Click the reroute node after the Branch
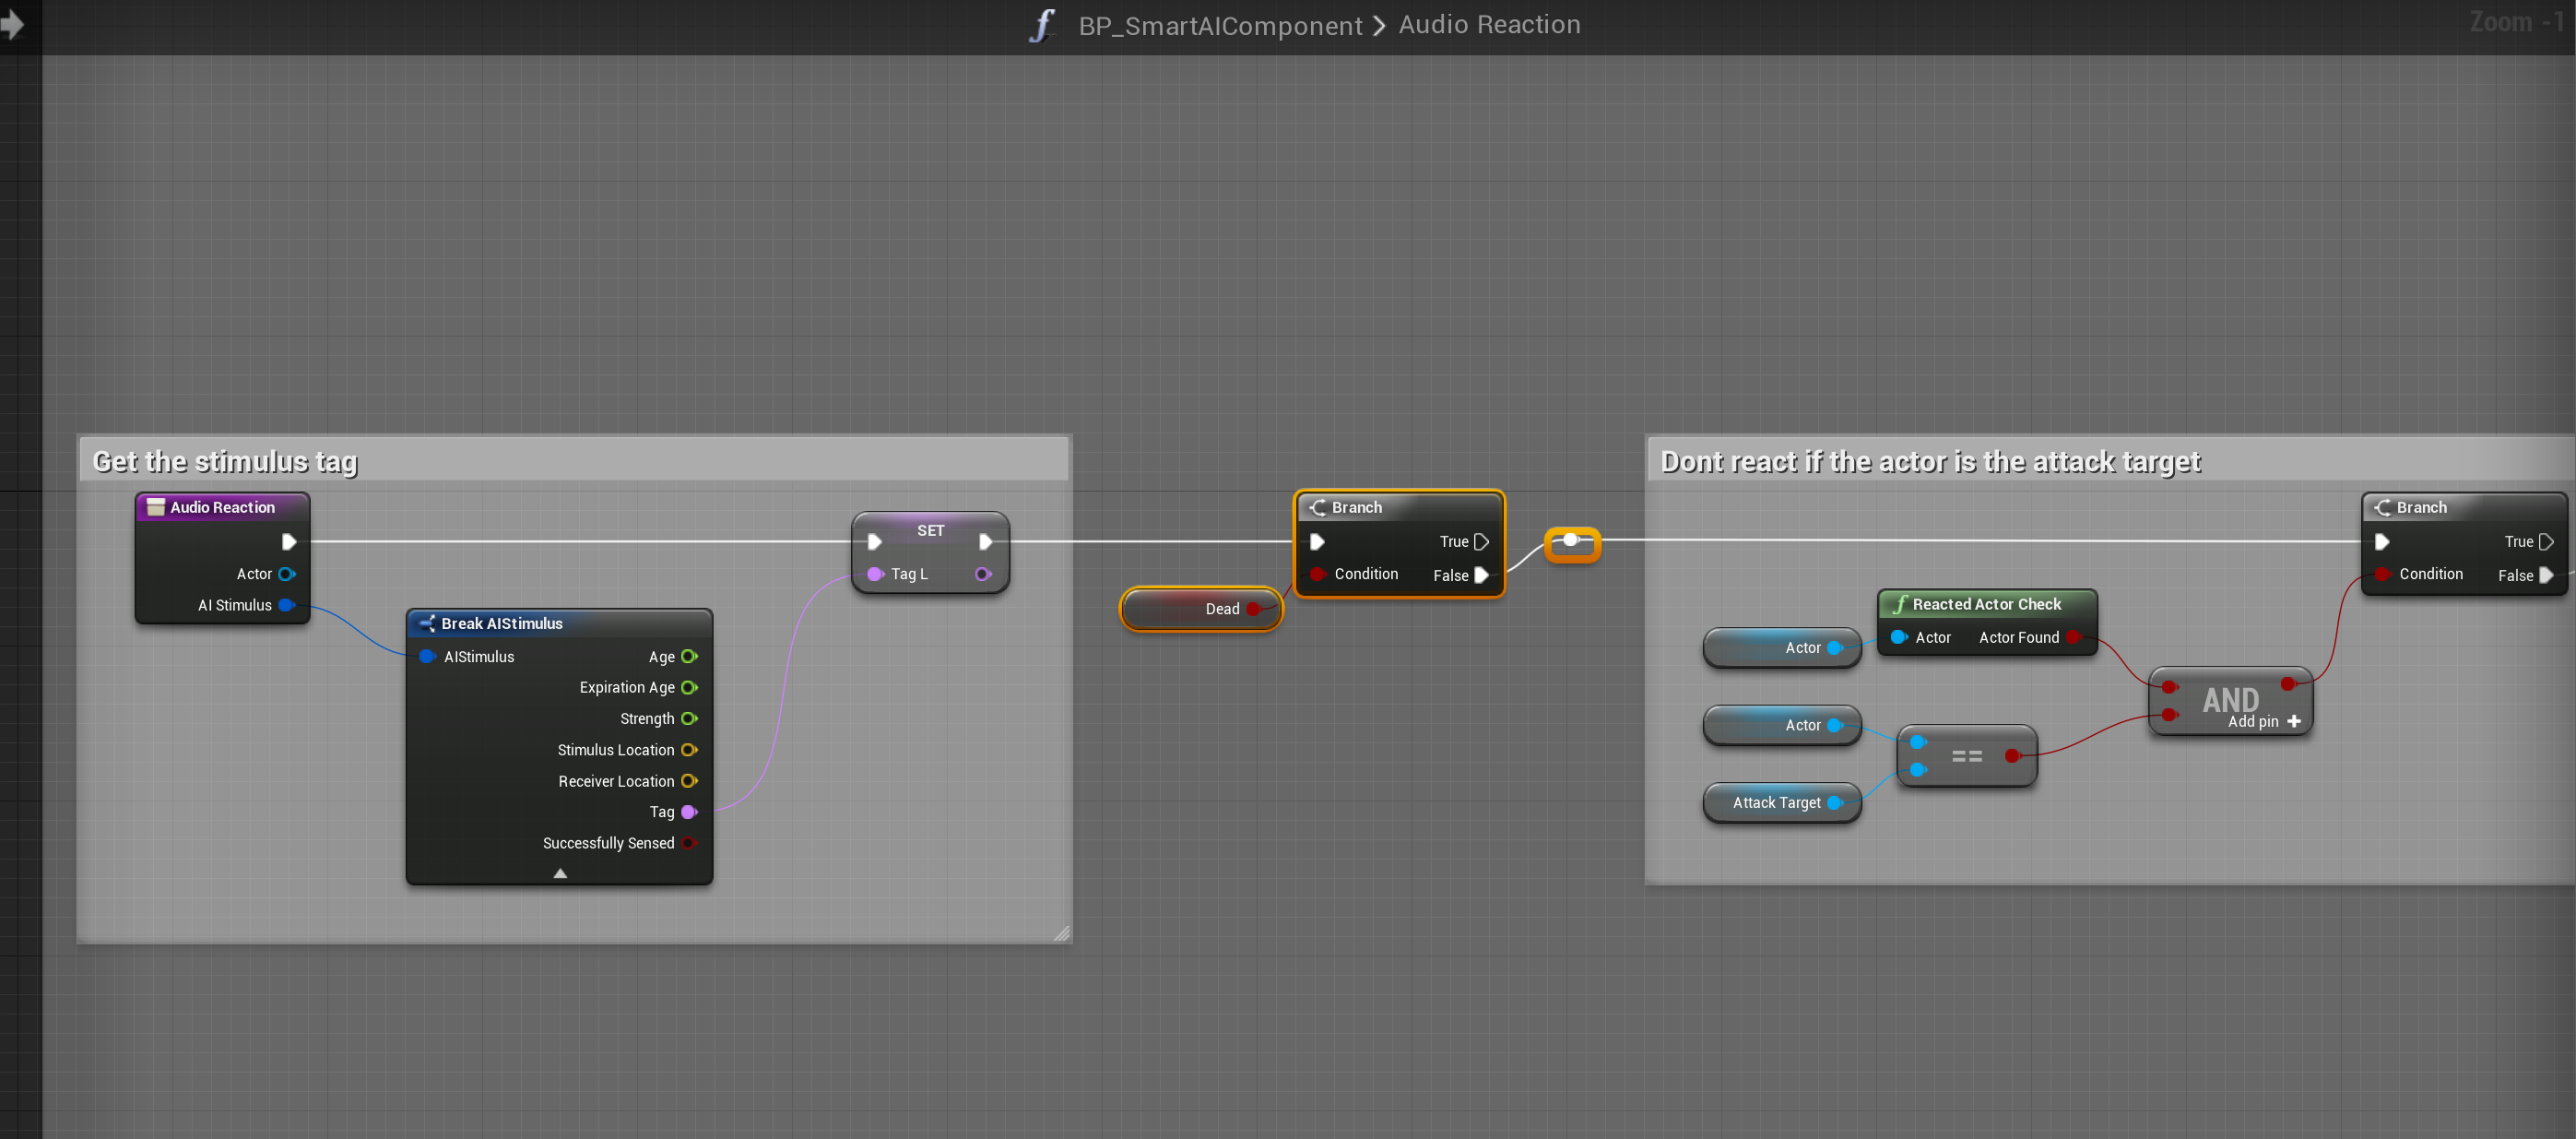Screen dimensions: 2576x1139 1571,541
